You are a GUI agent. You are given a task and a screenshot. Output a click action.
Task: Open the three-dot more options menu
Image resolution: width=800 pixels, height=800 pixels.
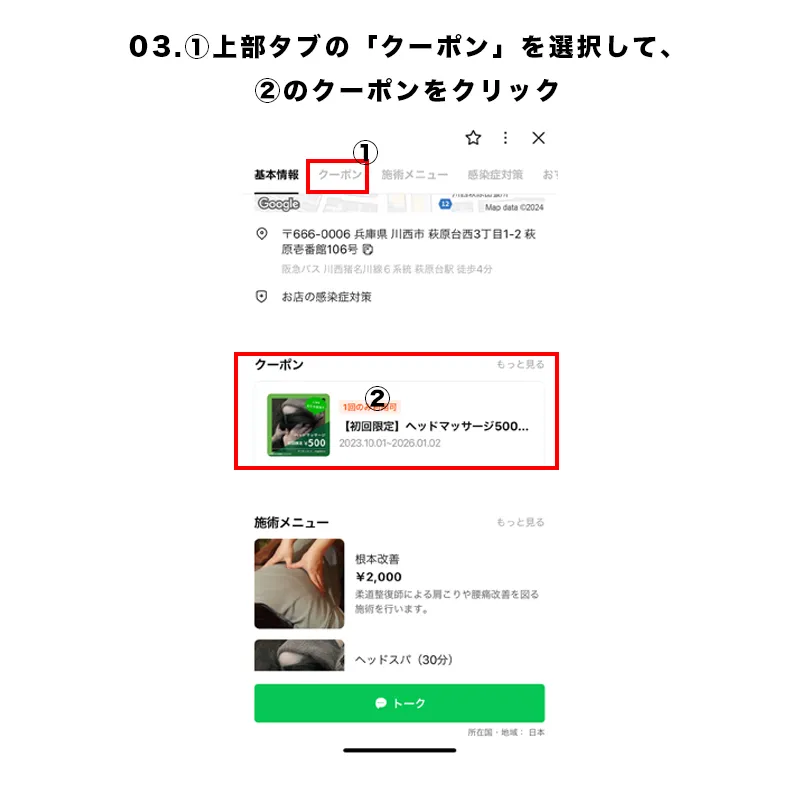505,138
